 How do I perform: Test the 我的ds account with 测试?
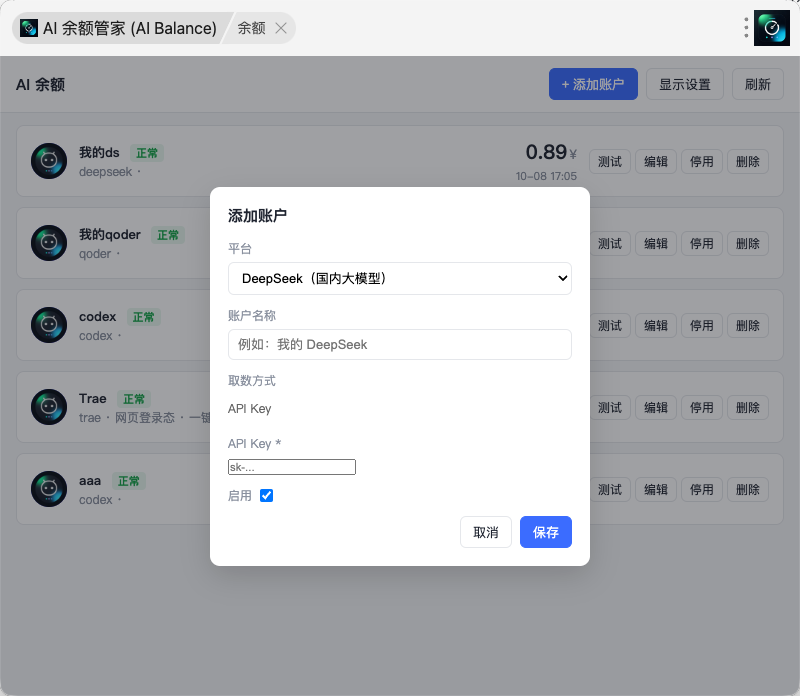[610, 162]
